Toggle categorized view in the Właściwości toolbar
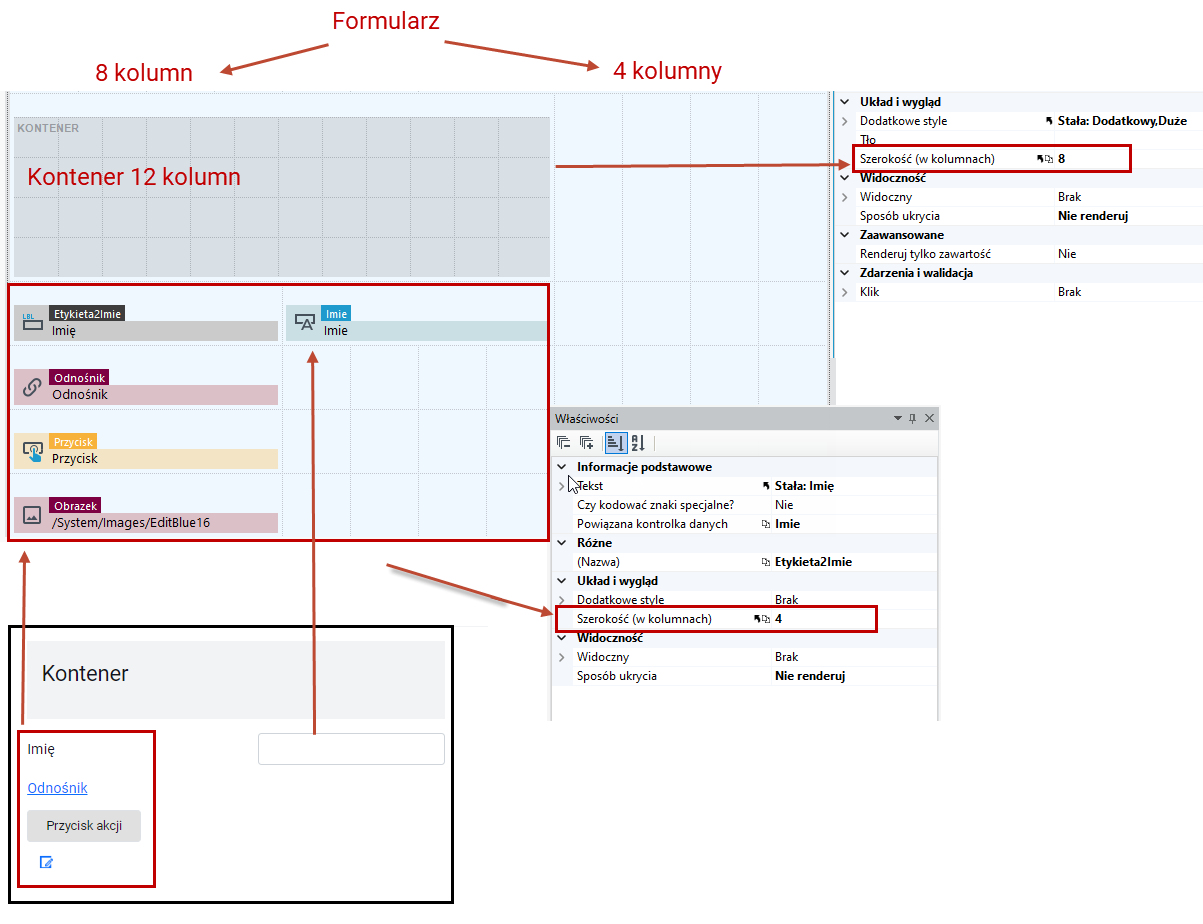Viewport: 1203px width, 924px height. coord(615,443)
